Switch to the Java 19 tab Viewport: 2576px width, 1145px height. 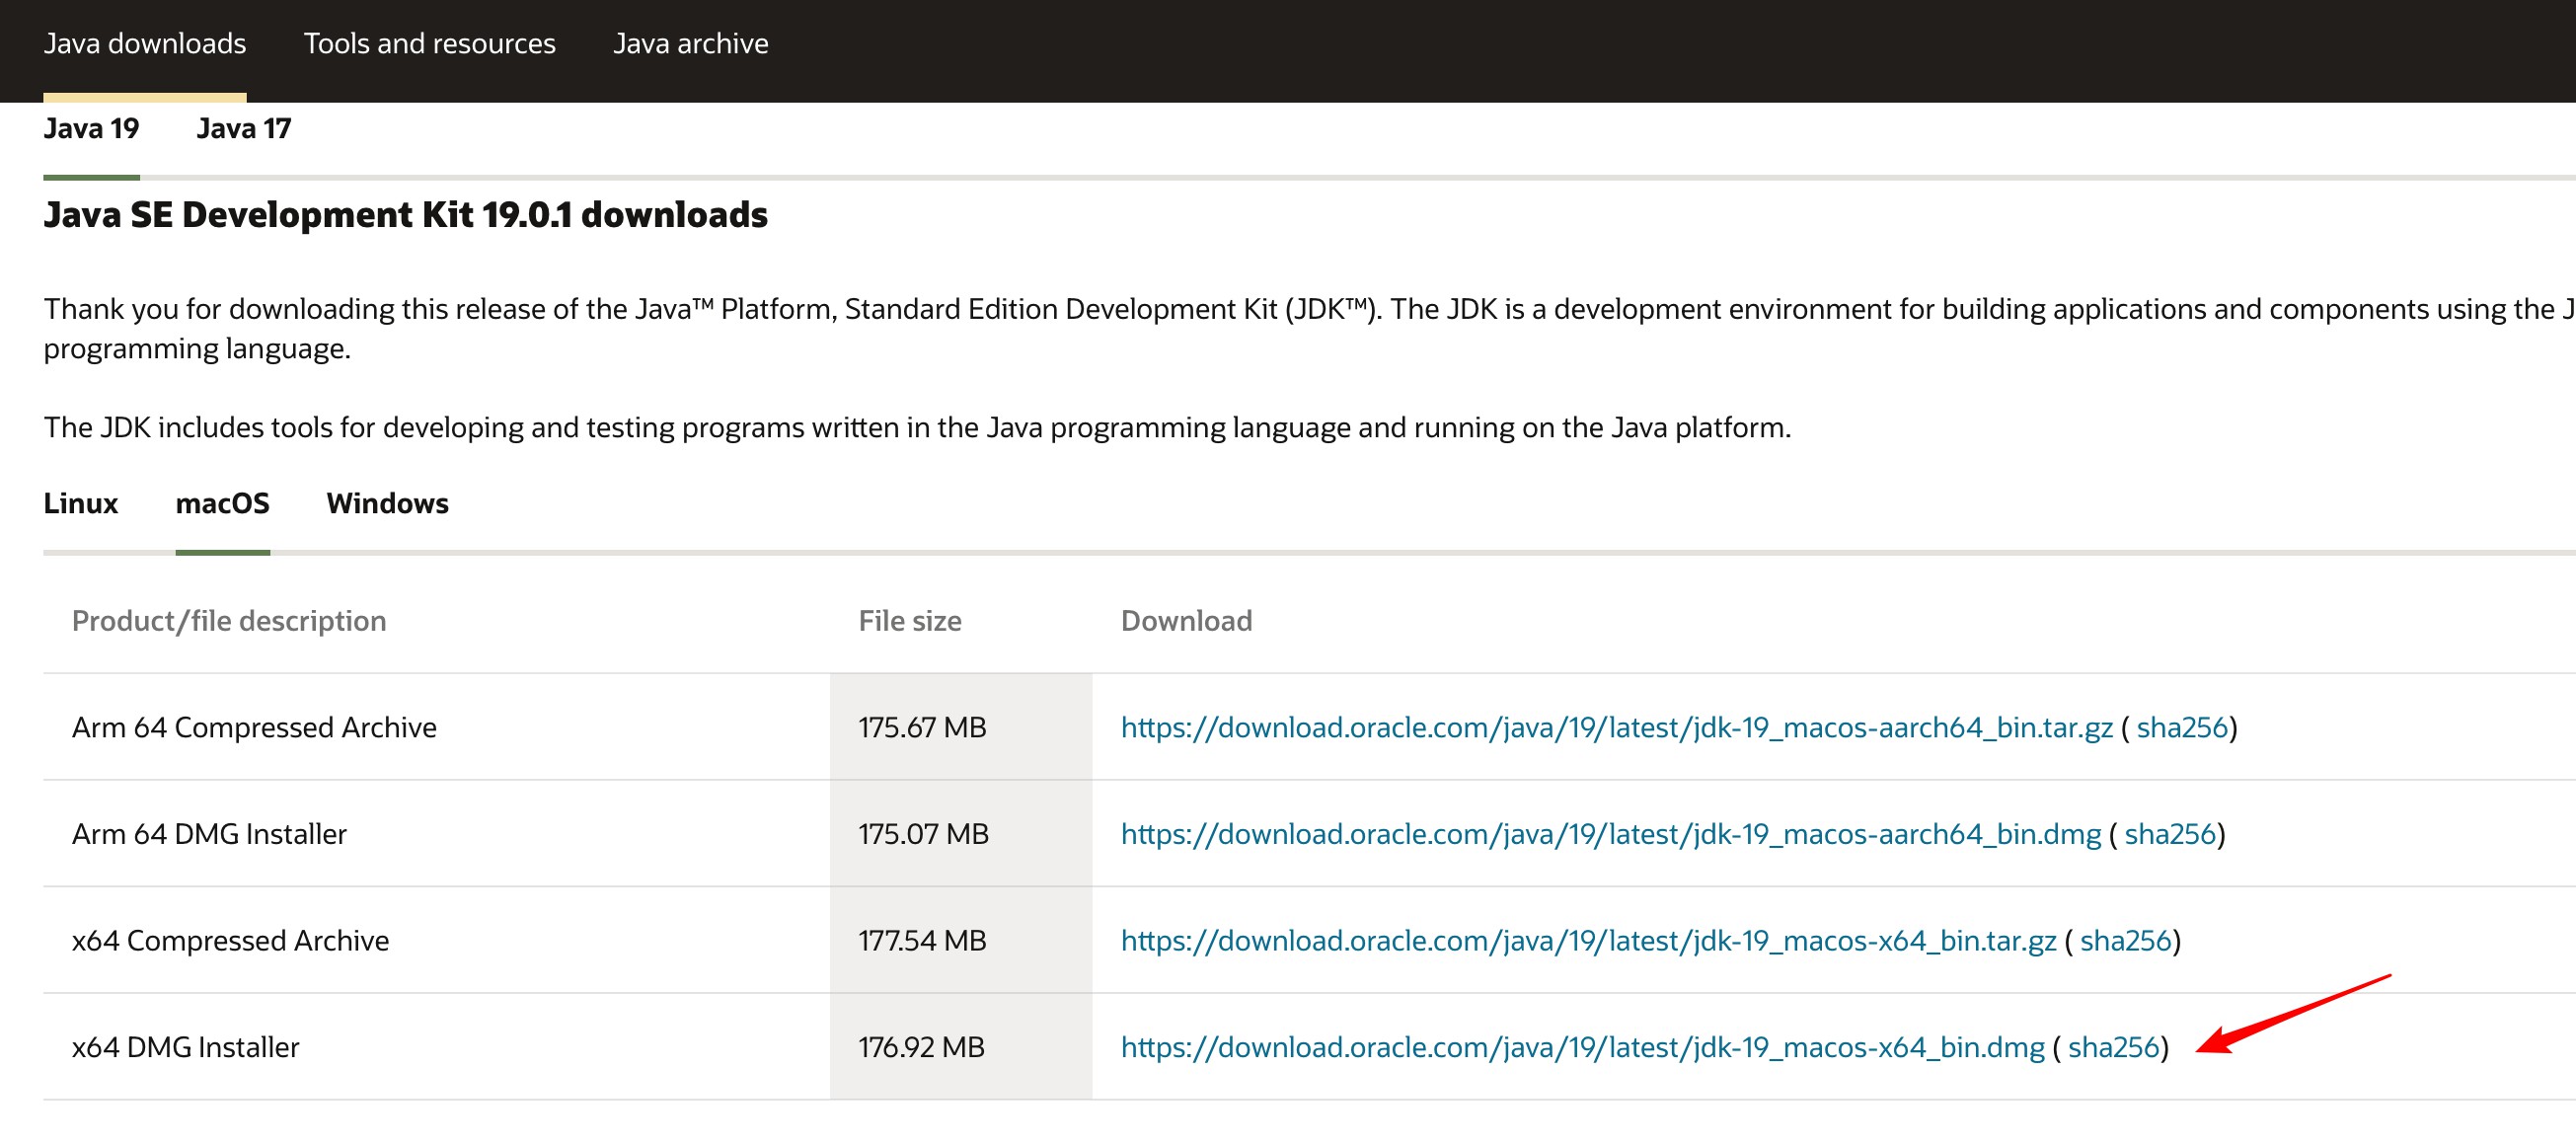click(x=91, y=129)
